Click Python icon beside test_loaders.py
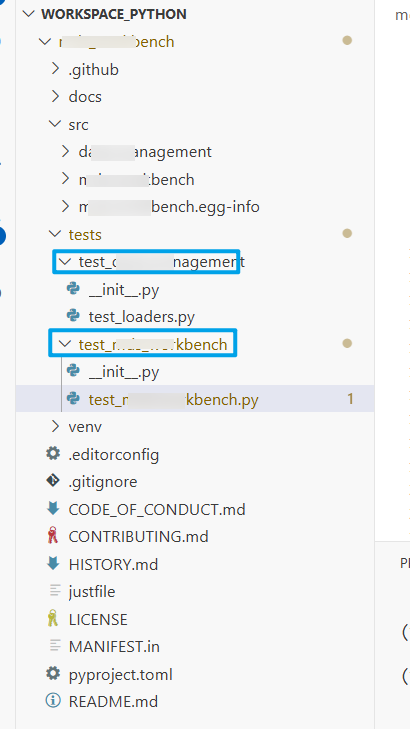Image resolution: width=410 pixels, height=729 pixels. [73, 316]
